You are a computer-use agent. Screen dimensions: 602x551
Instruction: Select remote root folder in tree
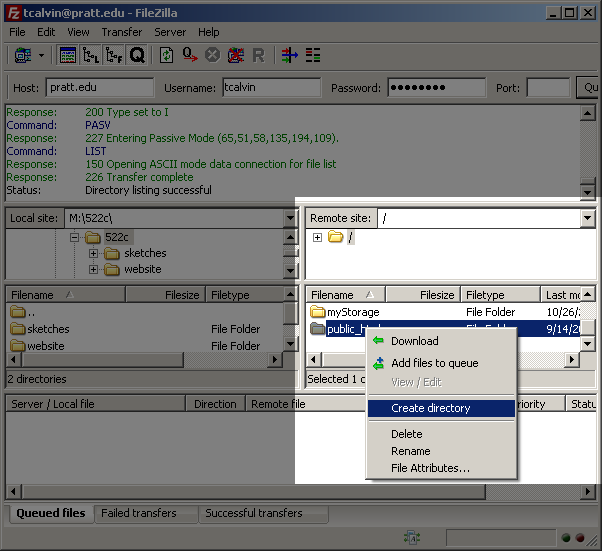point(350,238)
